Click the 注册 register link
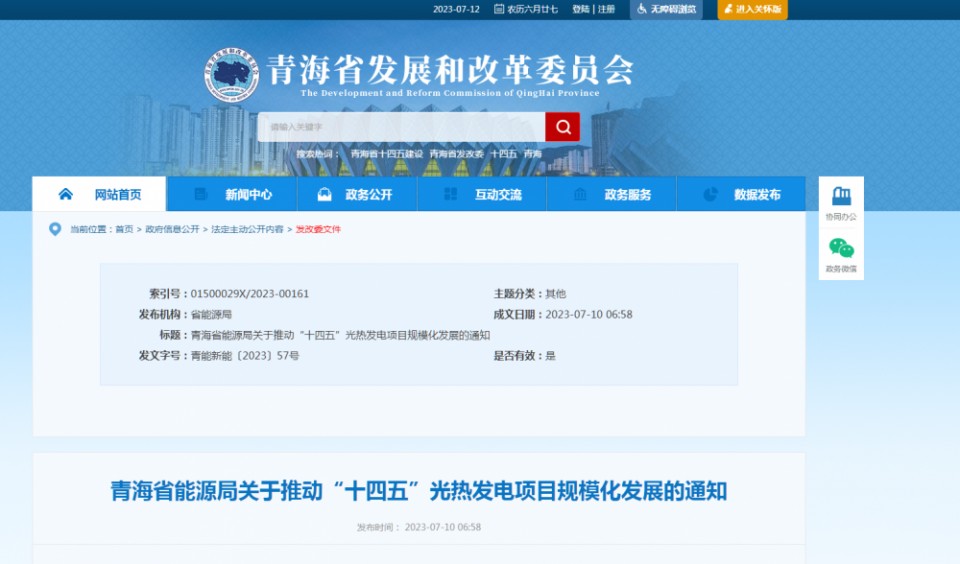Screen dimensions: 960x564 click(x=607, y=9)
